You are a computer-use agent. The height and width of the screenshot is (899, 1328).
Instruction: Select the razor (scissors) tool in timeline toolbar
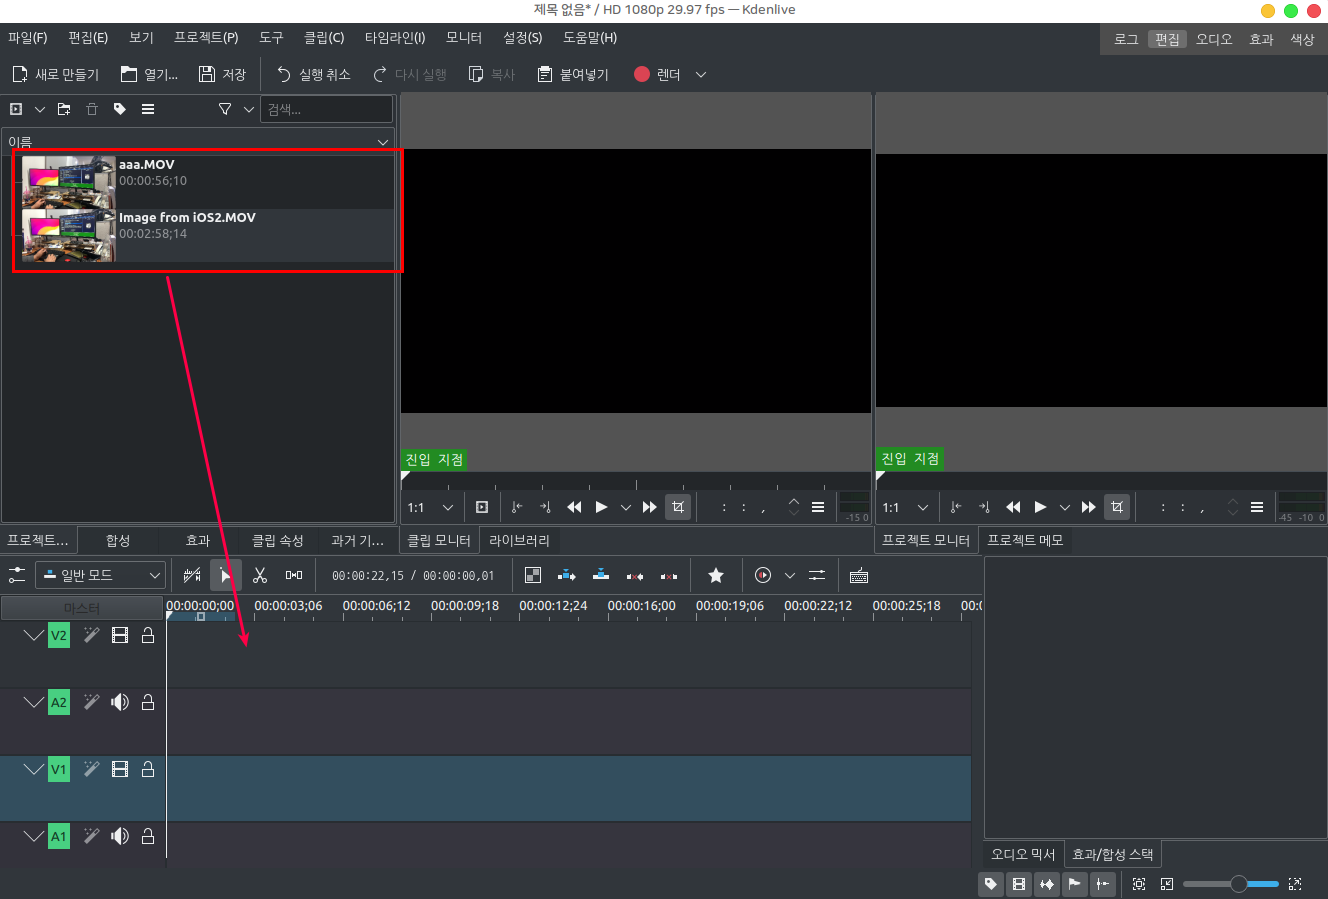[x=260, y=575]
